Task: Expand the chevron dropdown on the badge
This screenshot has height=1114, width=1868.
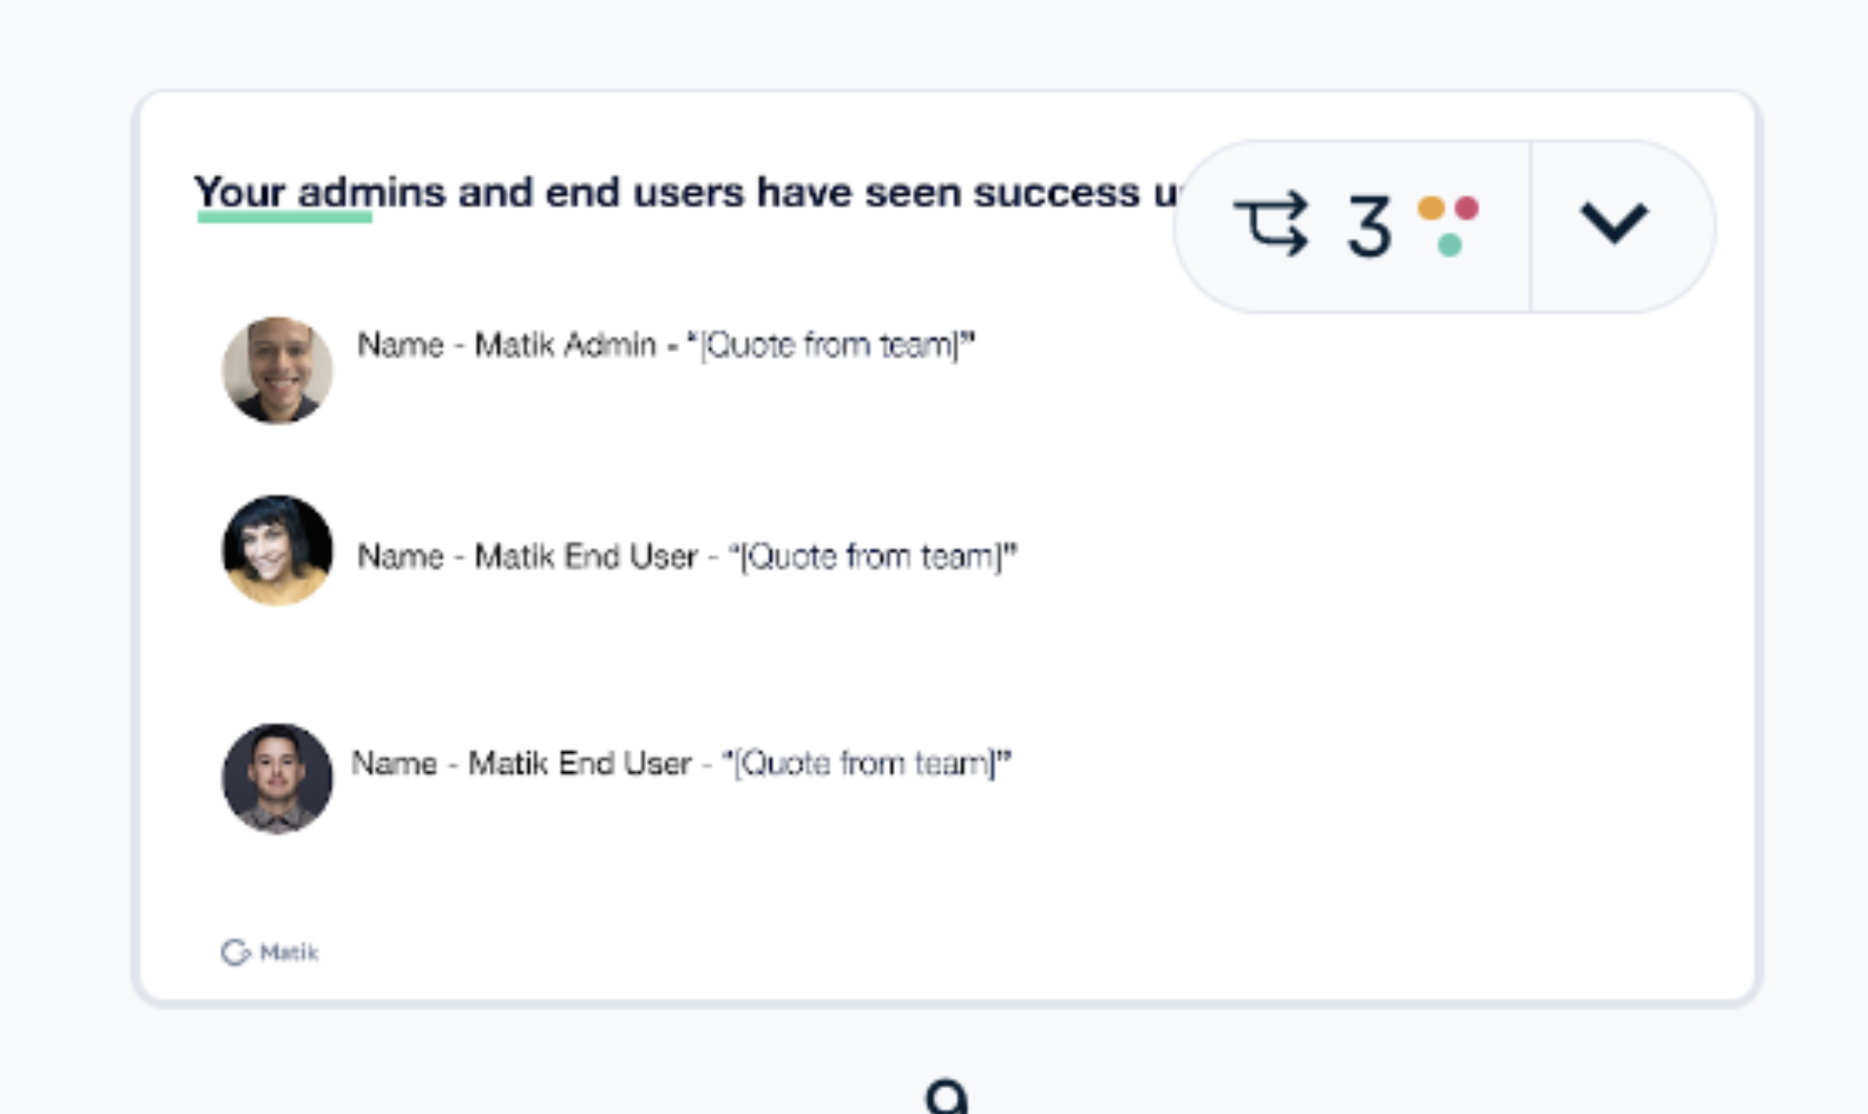Action: (1613, 223)
